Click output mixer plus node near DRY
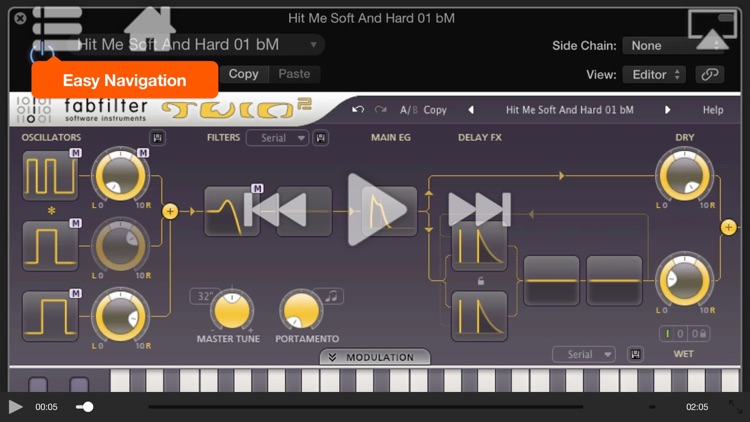This screenshot has height=422, width=750. pyautogui.click(x=728, y=227)
